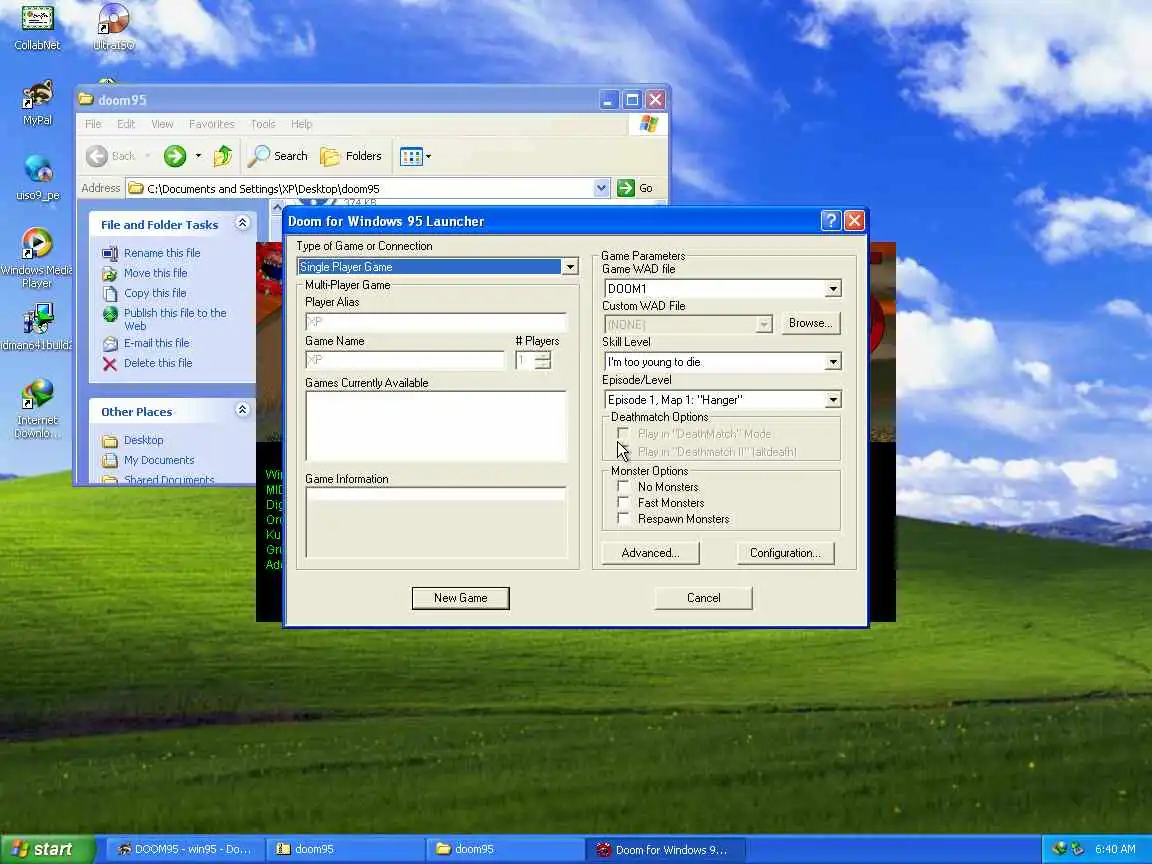Check Play in DeathMatch Mode option
The width and height of the screenshot is (1152, 864).
pyautogui.click(x=623, y=433)
